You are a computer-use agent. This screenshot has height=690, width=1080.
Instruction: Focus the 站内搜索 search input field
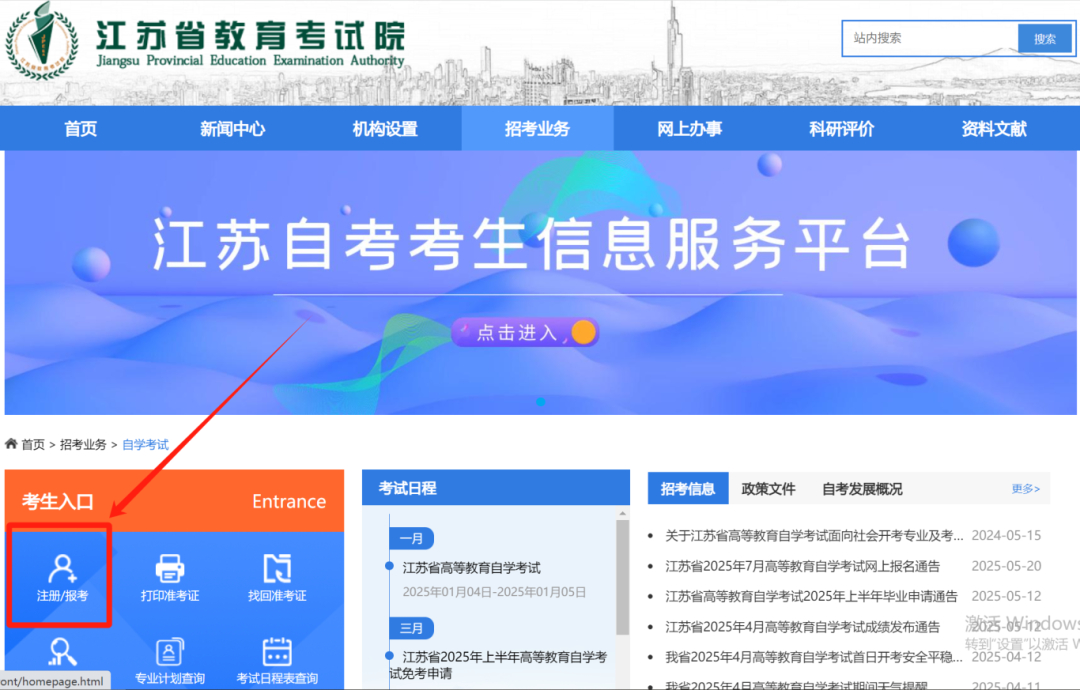click(931, 39)
